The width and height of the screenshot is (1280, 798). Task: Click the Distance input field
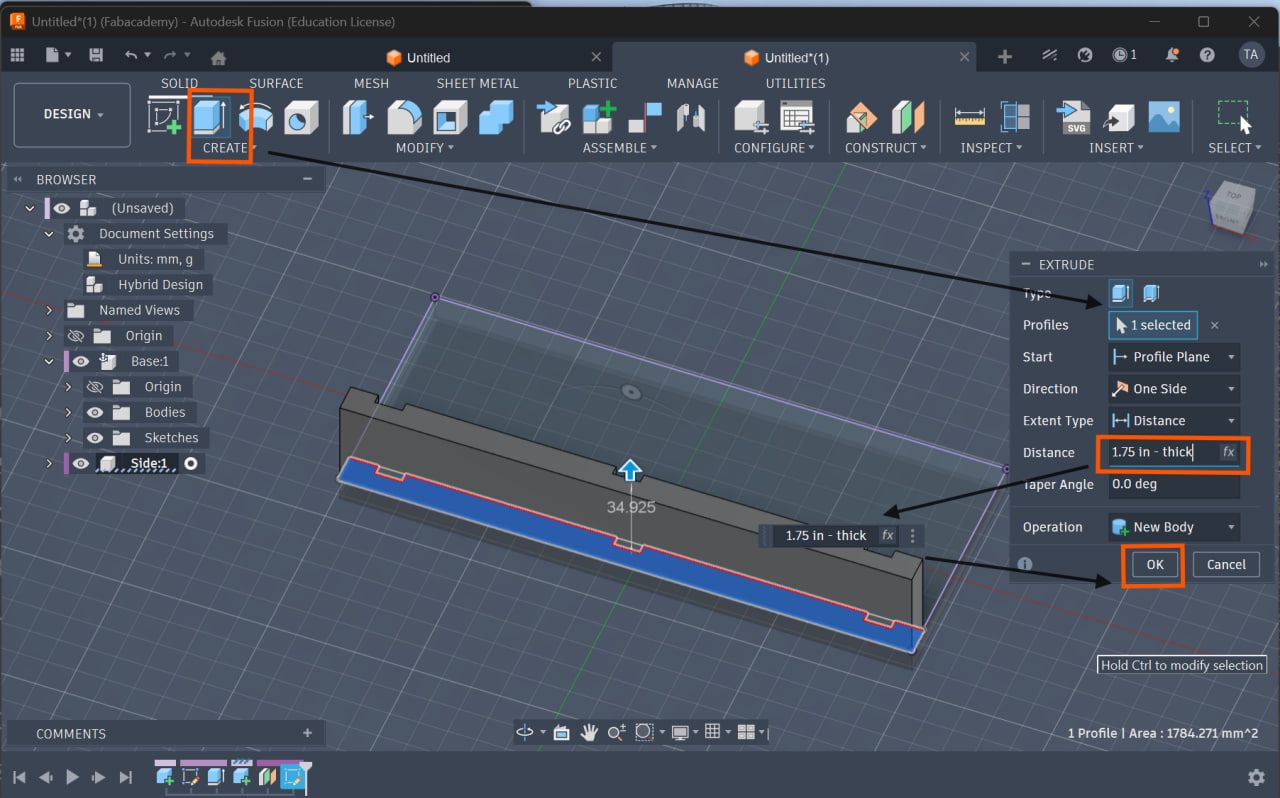(x=1160, y=452)
